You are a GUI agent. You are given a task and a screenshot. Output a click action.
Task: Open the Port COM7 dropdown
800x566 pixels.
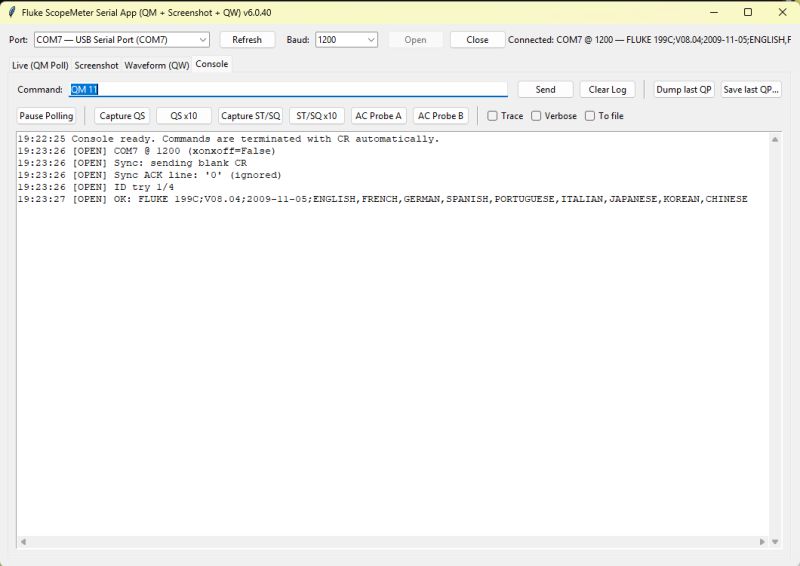121,40
